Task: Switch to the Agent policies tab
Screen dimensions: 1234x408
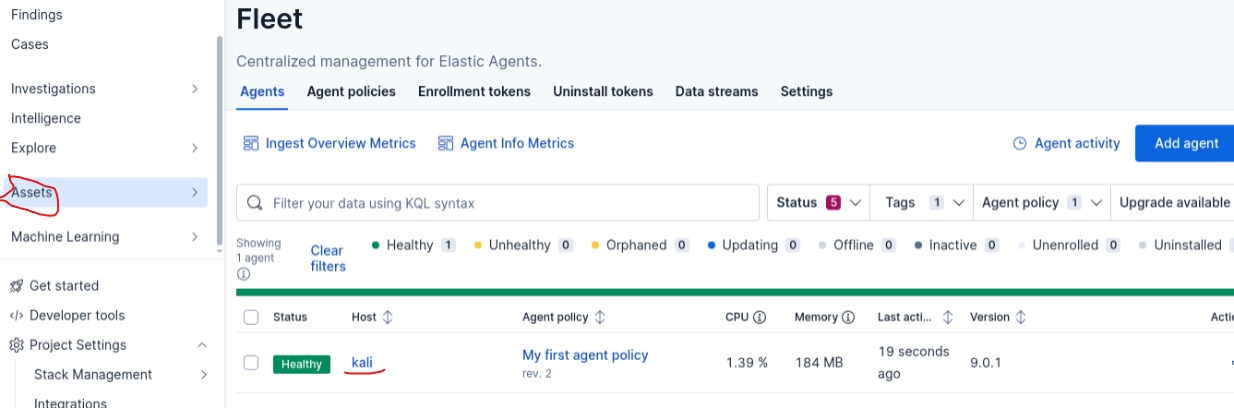Action: click(x=351, y=91)
